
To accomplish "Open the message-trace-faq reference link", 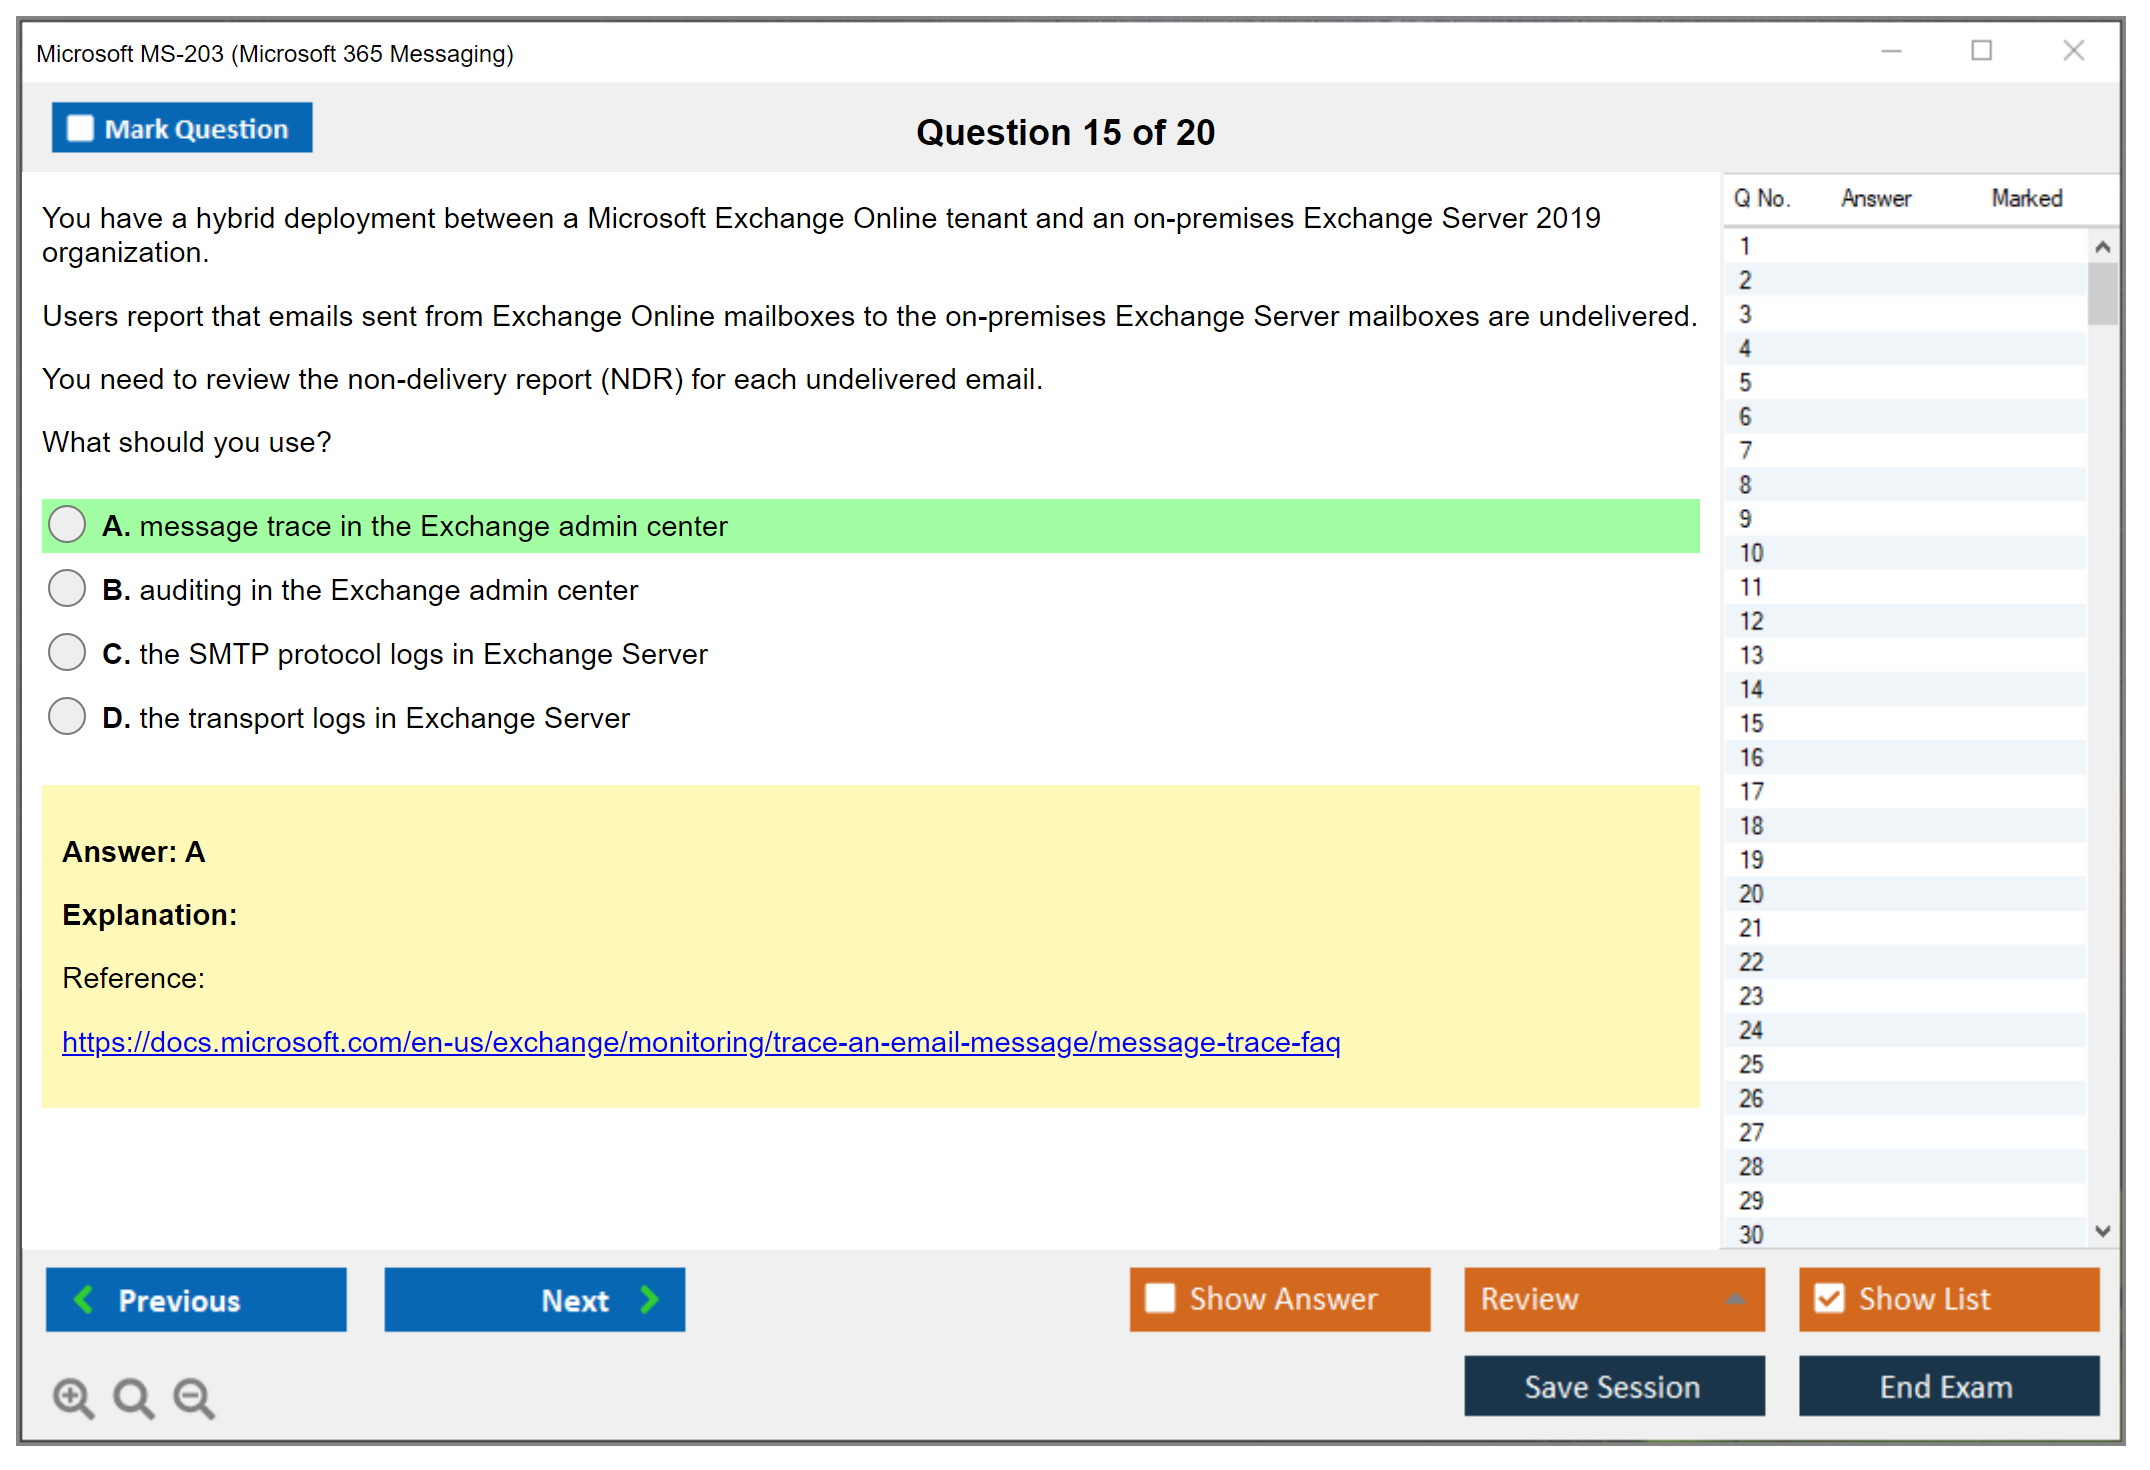I will click(700, 1042).
